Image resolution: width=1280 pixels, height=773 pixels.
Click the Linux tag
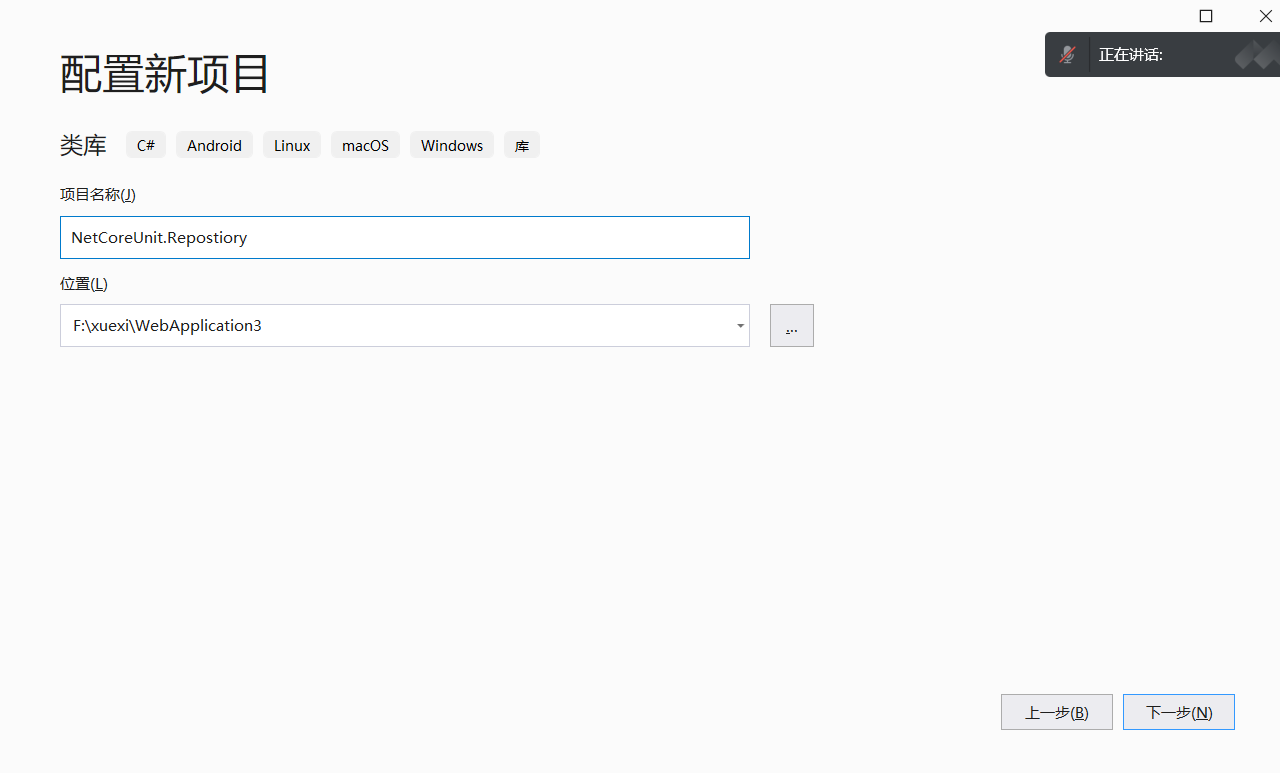(292, 145)
